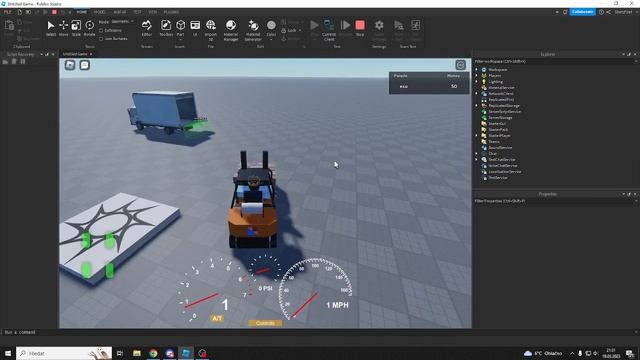Open the Terrain Editor
The height and width of the screenshot is (360, 640).
(147, 28)
